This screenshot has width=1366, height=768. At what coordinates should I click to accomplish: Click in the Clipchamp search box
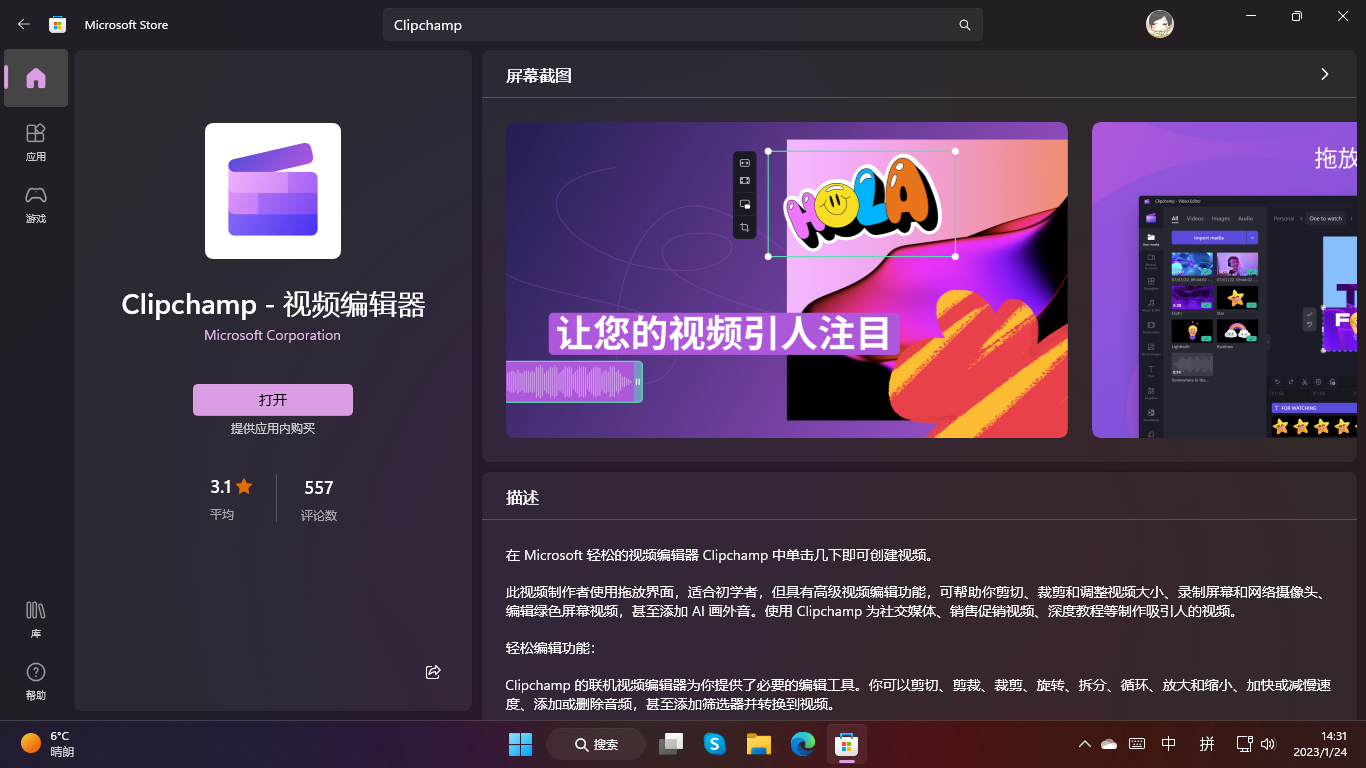click(x=683, y=25)
